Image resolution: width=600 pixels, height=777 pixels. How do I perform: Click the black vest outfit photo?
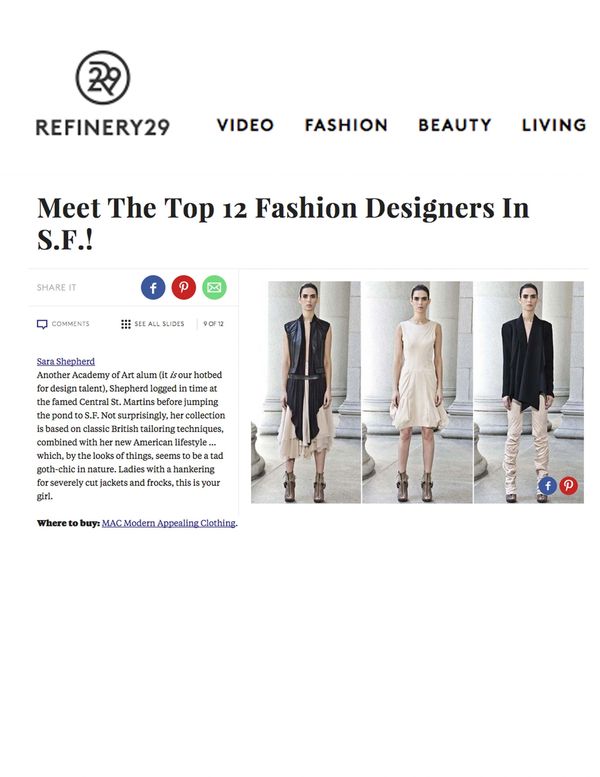pyautogui.click(x=306, y=392)
